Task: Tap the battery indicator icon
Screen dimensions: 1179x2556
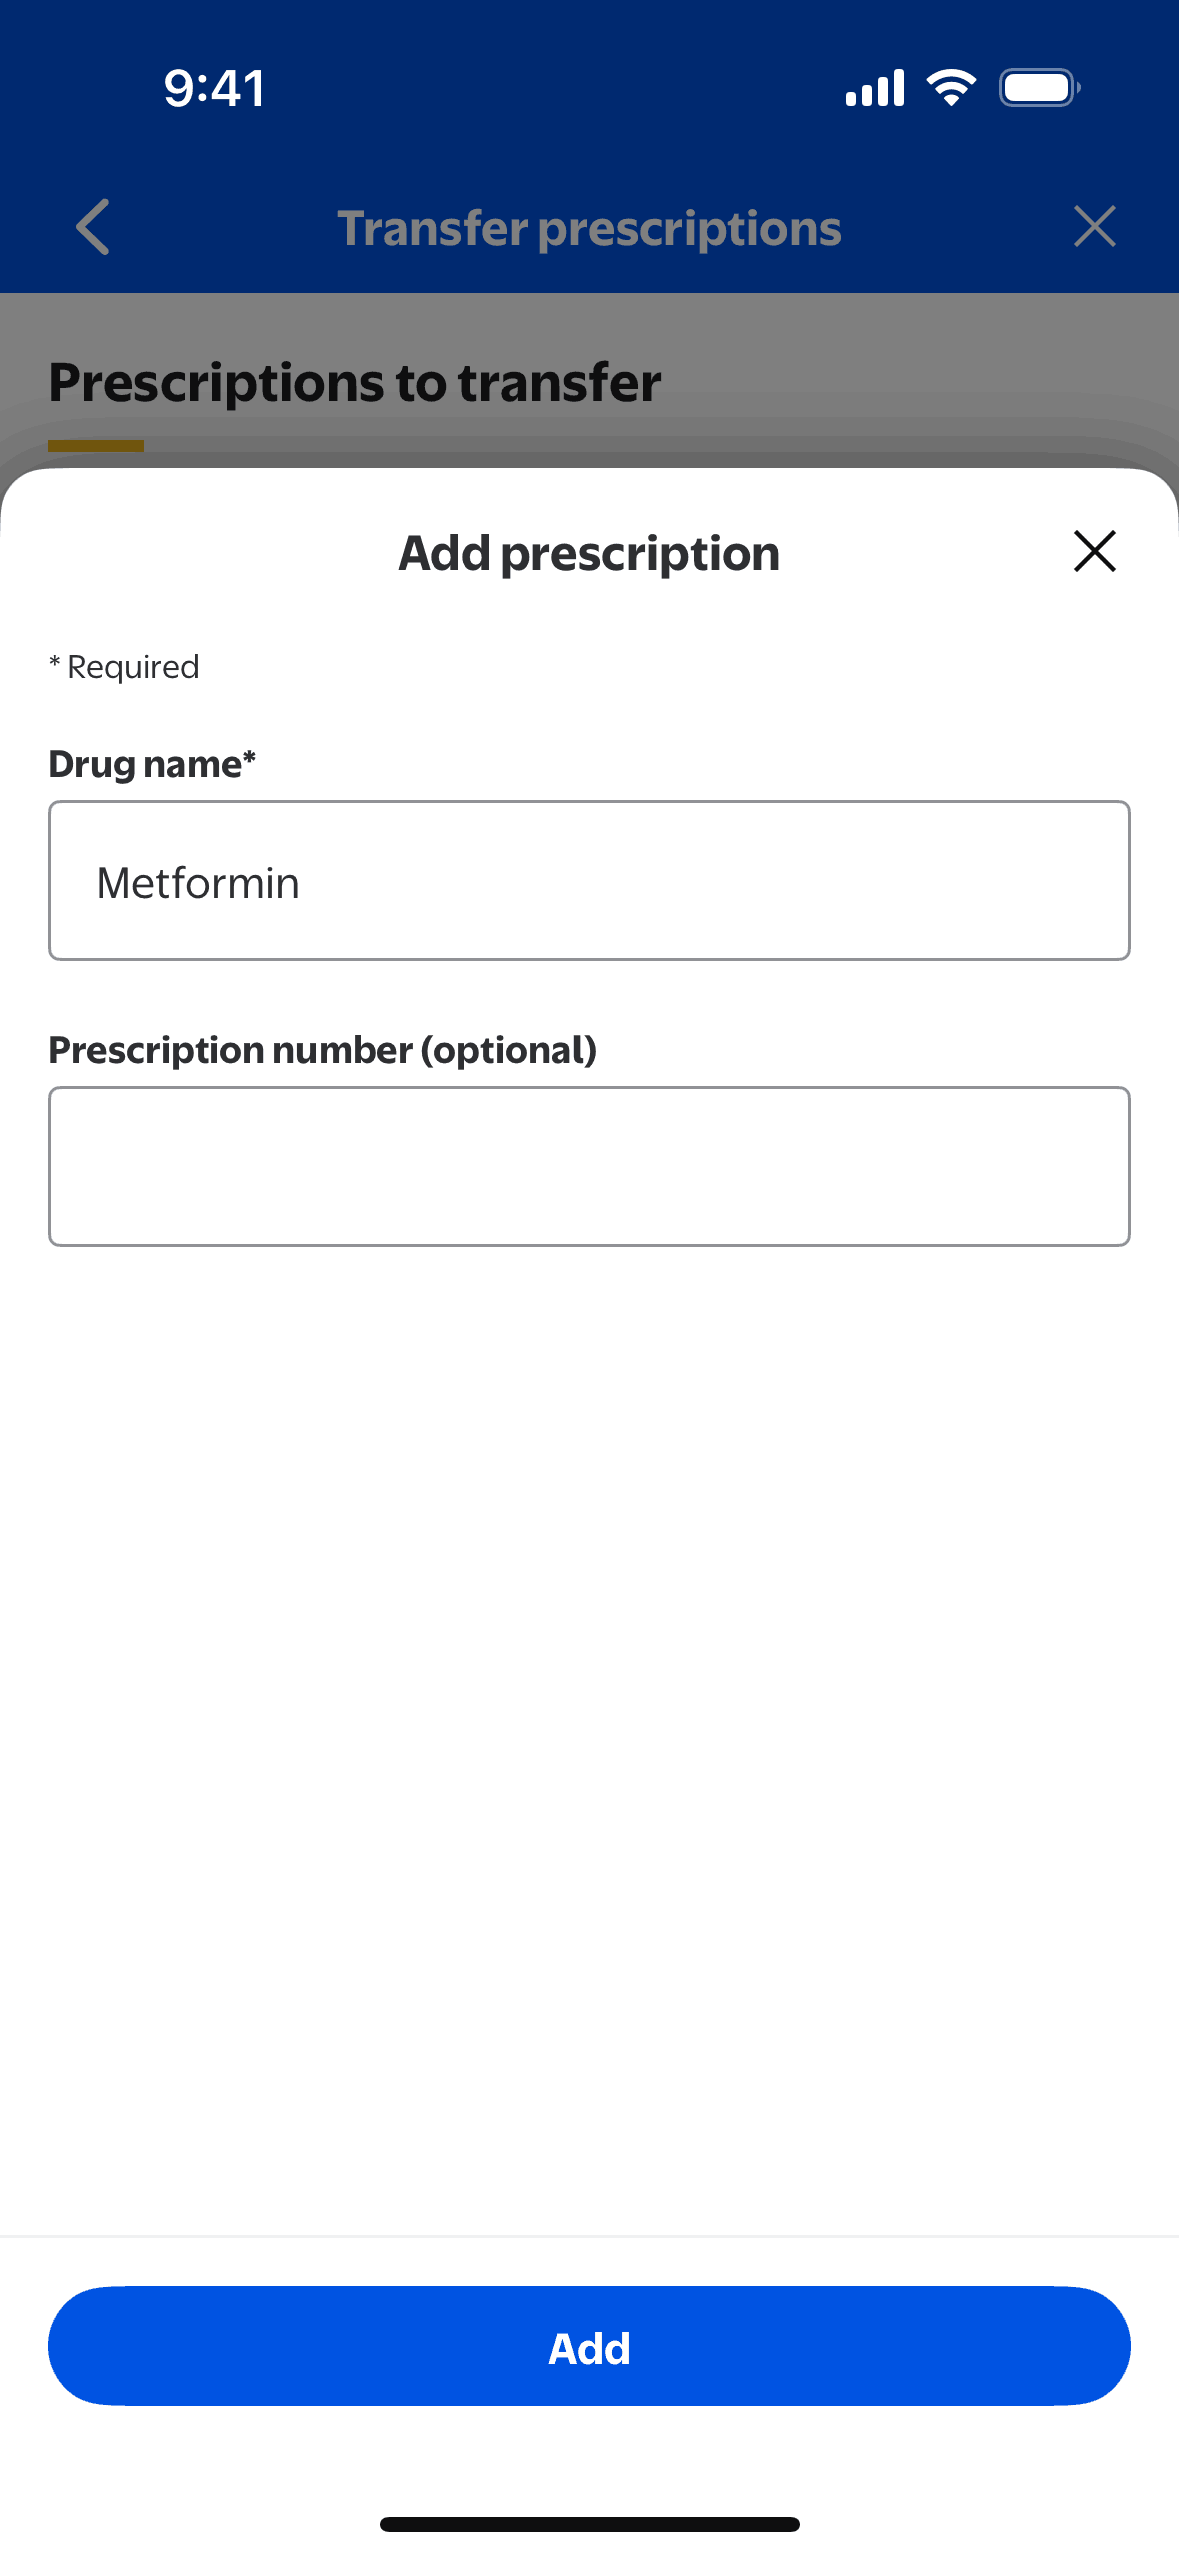Action: (x=1039, y=88)
